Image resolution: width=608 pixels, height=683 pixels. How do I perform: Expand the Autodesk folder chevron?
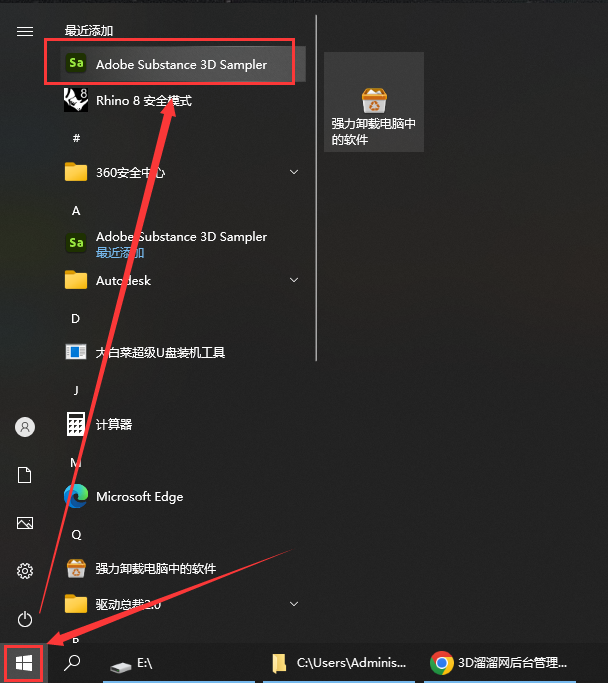click(x=294, y=280)
